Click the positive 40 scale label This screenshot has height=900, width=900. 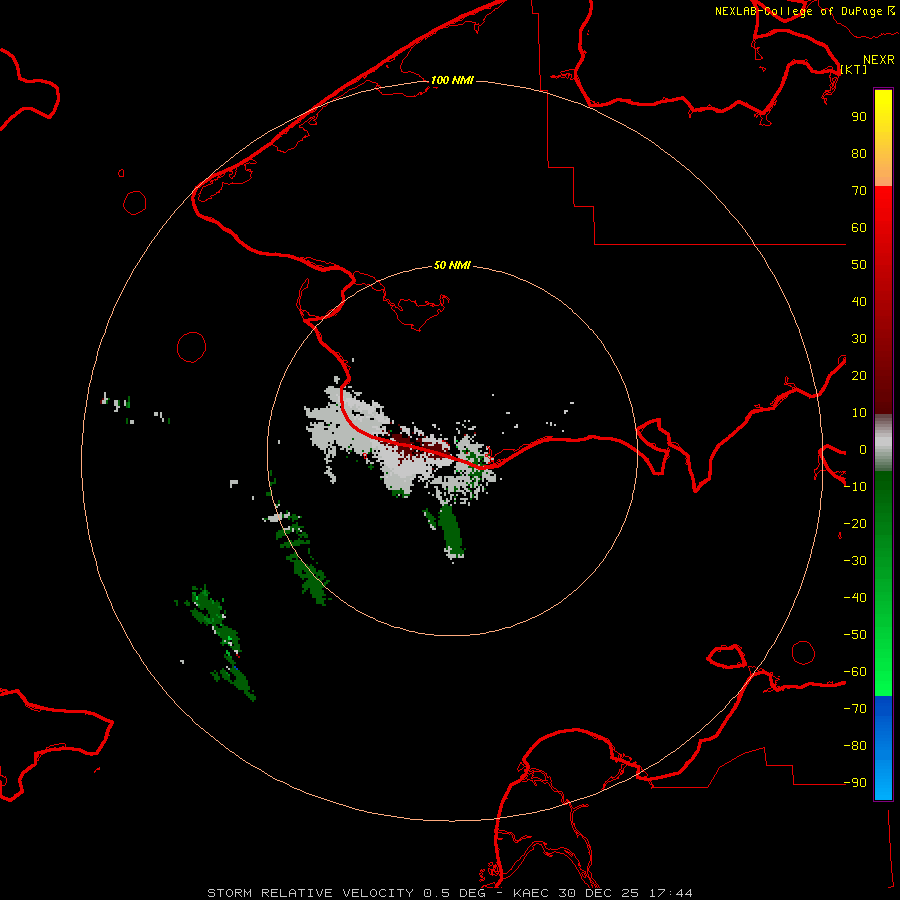coord(859,302)
